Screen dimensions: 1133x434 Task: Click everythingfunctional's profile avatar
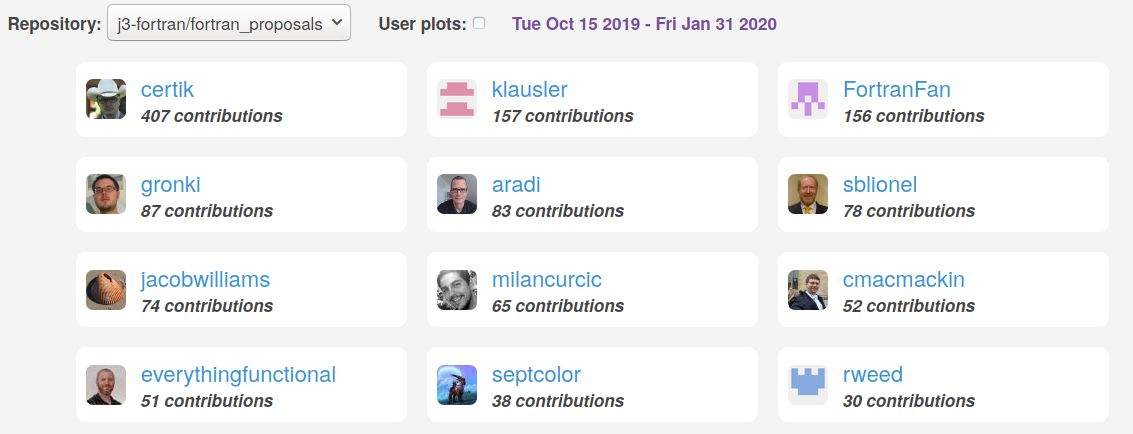coord(105,385)
